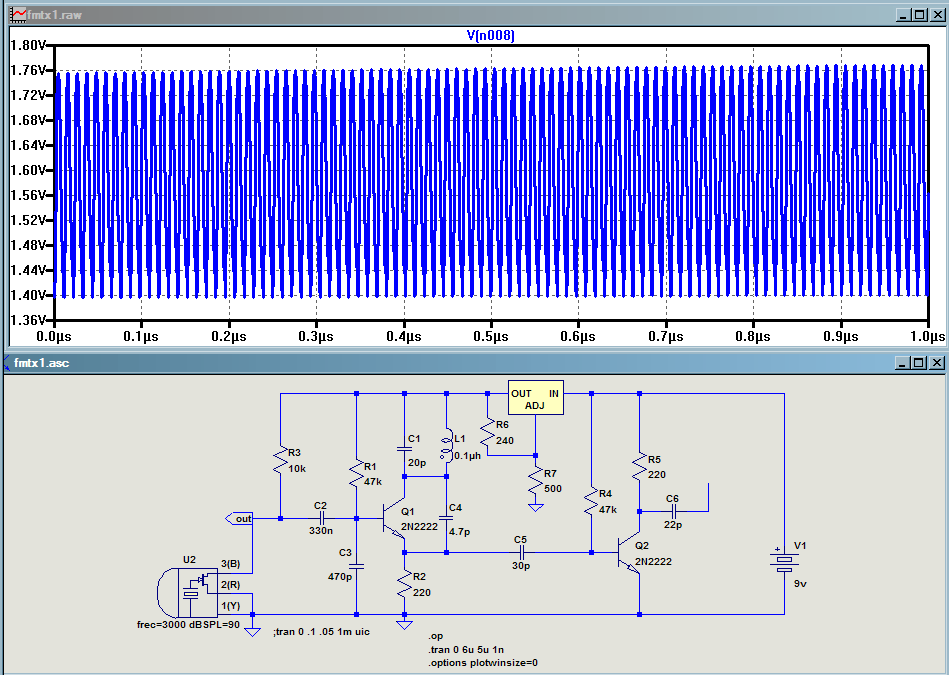Select resistor R7 symbol
Viewport: 949px width, 675px height.
[x=535, y=481]
